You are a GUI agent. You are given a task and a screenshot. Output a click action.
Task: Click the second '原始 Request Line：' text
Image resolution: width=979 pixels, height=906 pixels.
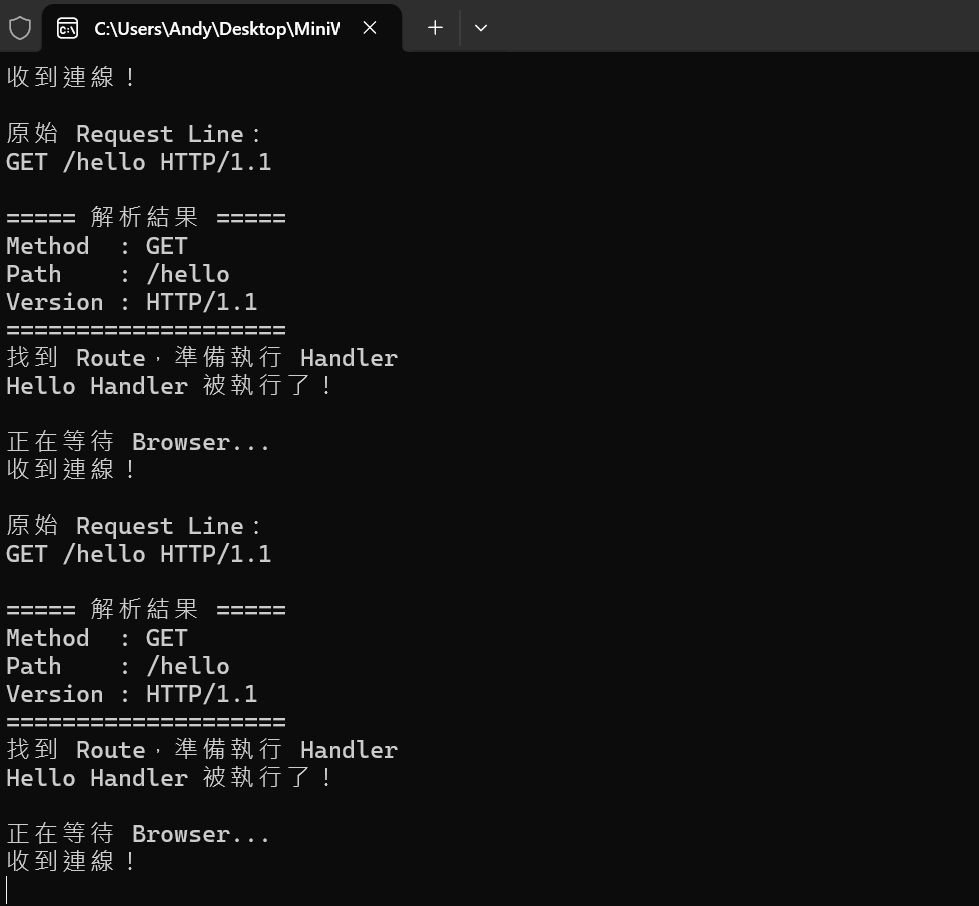(134, 526)
